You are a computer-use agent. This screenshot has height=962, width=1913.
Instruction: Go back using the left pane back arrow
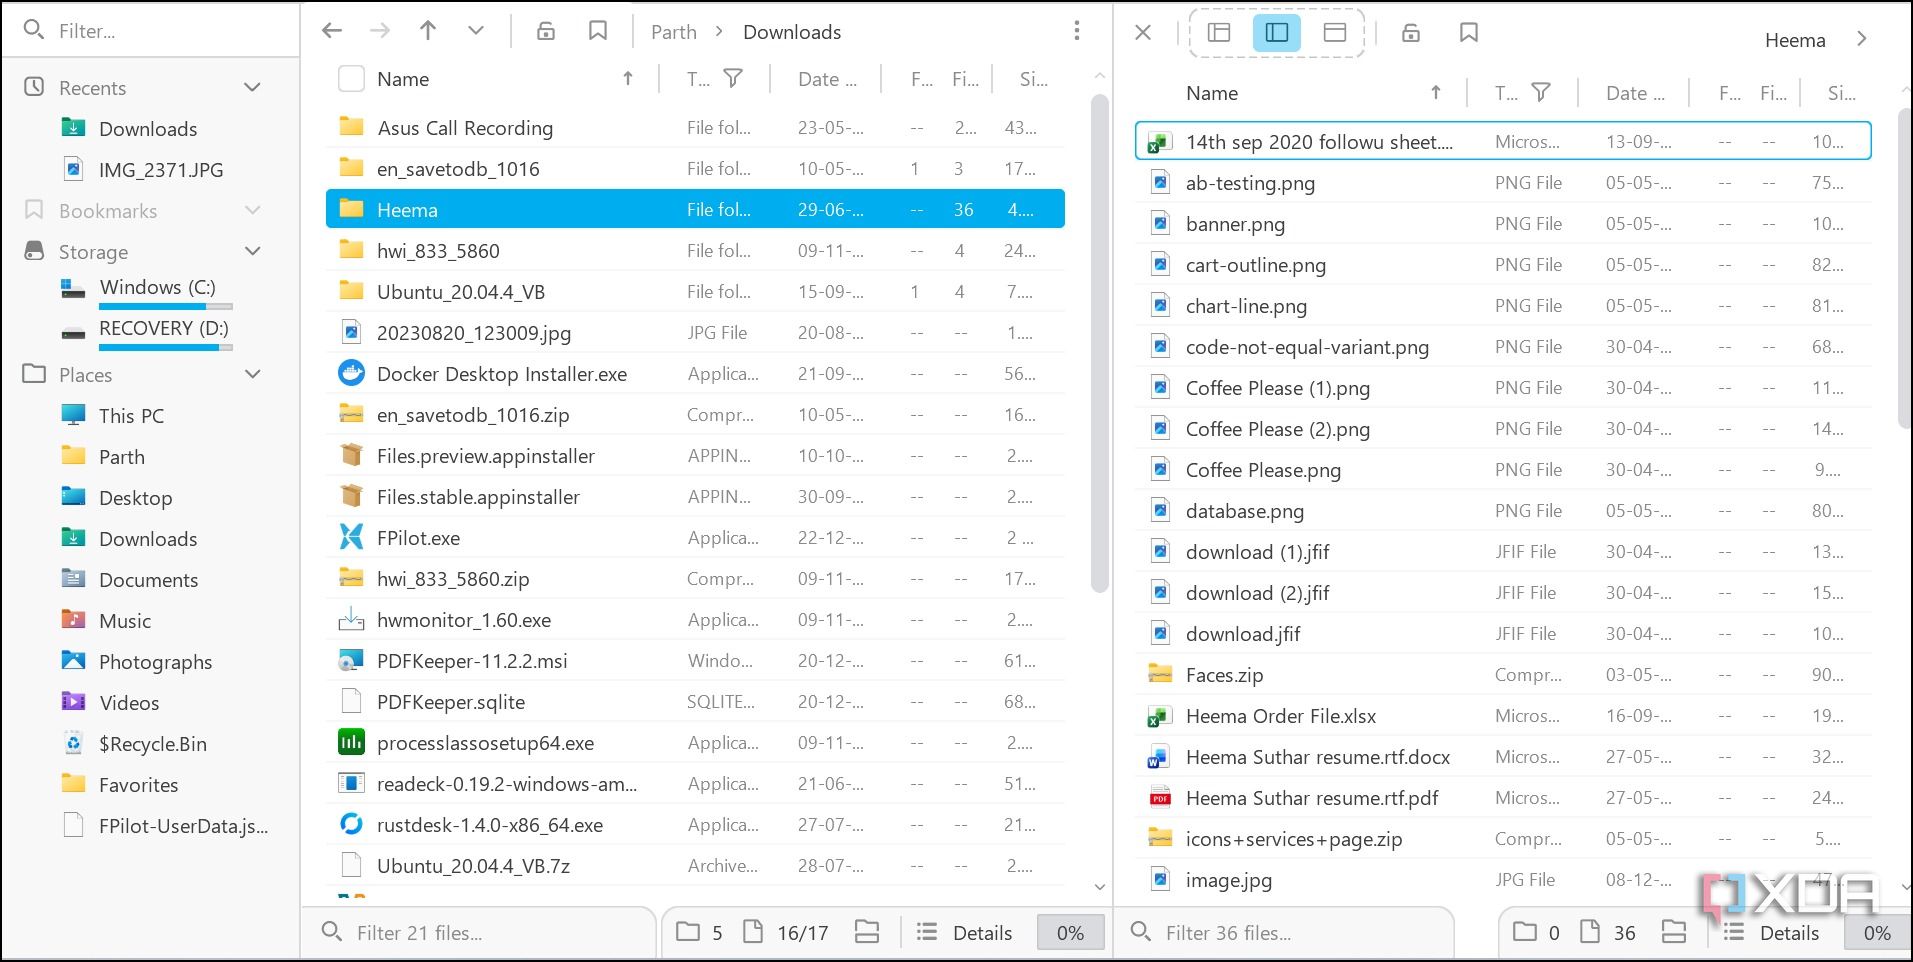pyautogui.click(x=332, y=32)
